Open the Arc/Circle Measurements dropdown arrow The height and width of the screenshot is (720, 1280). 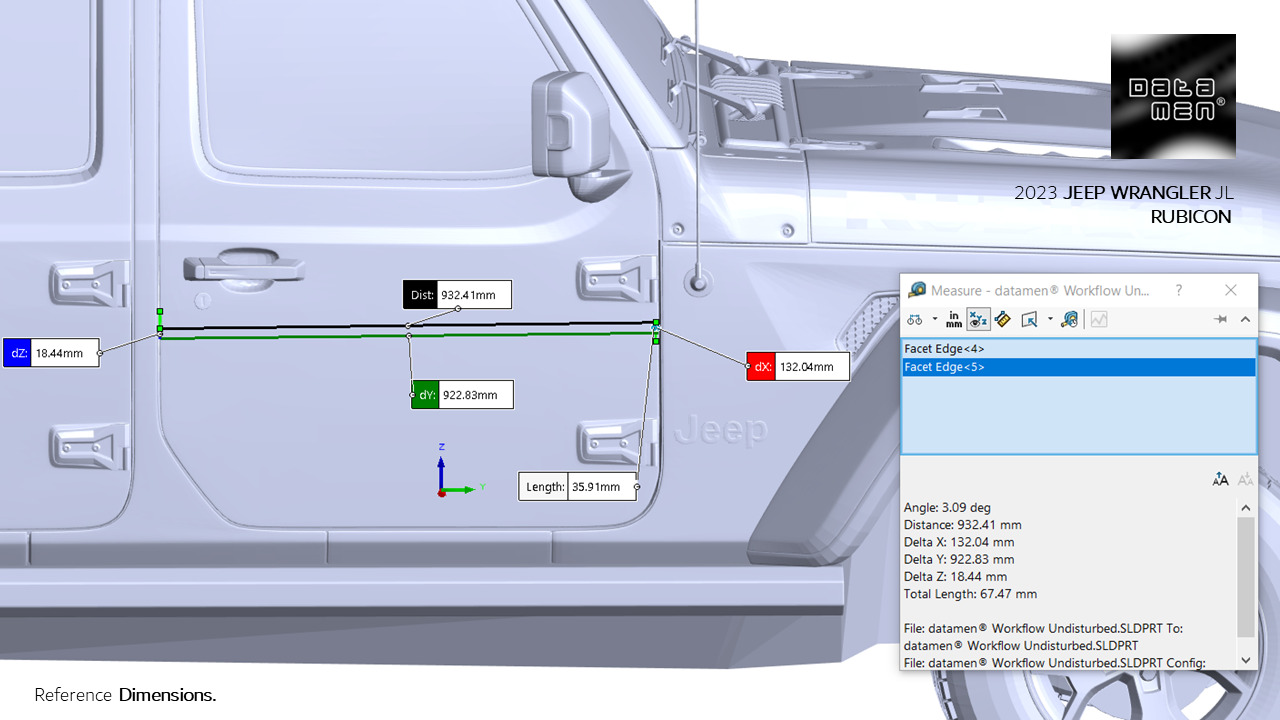[x=935, y=320]
